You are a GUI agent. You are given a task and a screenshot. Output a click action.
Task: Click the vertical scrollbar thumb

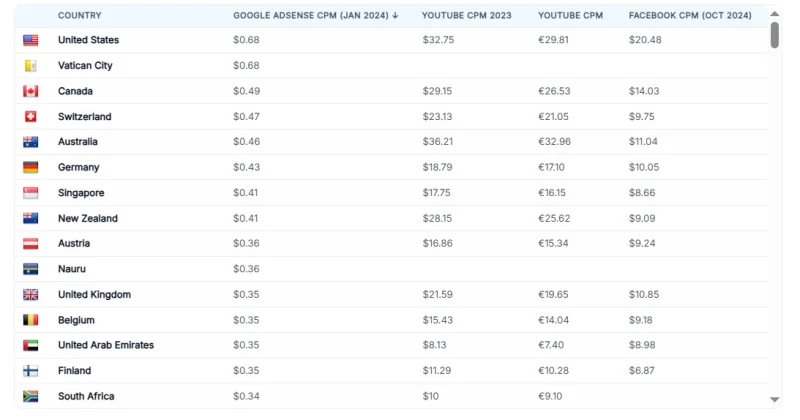tap(774, 35)
